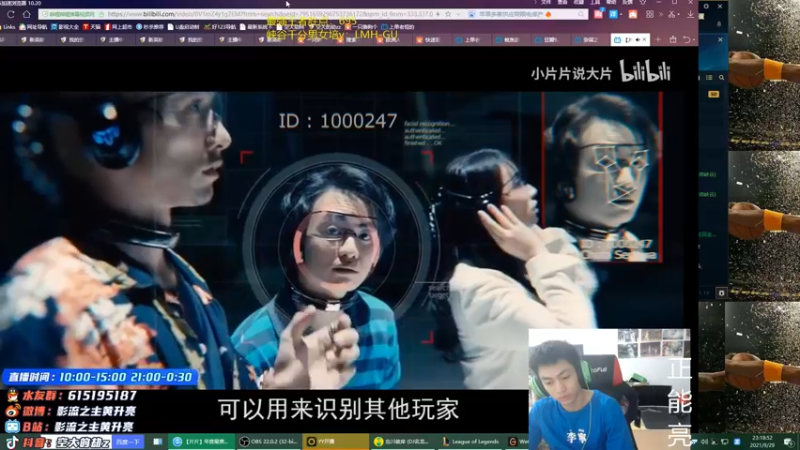Switch to YY开播 on taskbar

(335, 442)
